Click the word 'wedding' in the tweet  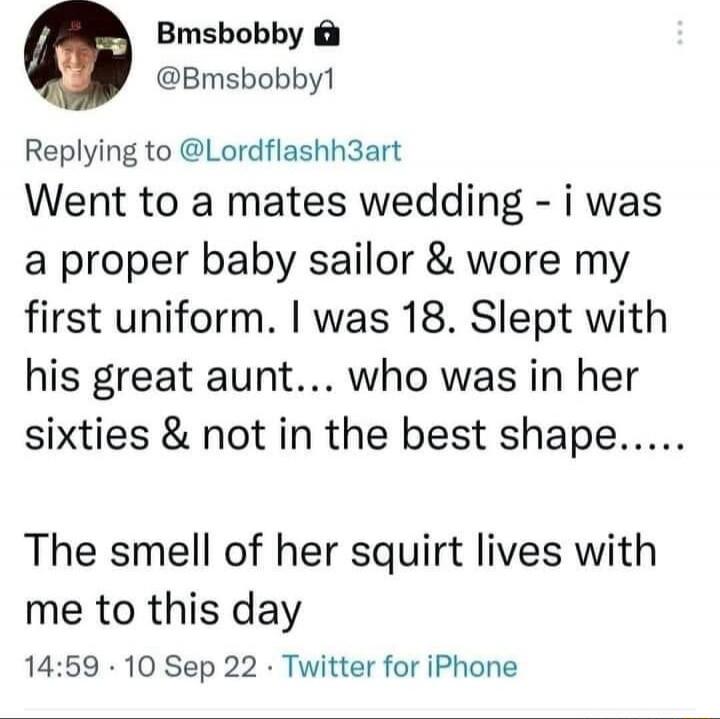(x=441, y=202)
